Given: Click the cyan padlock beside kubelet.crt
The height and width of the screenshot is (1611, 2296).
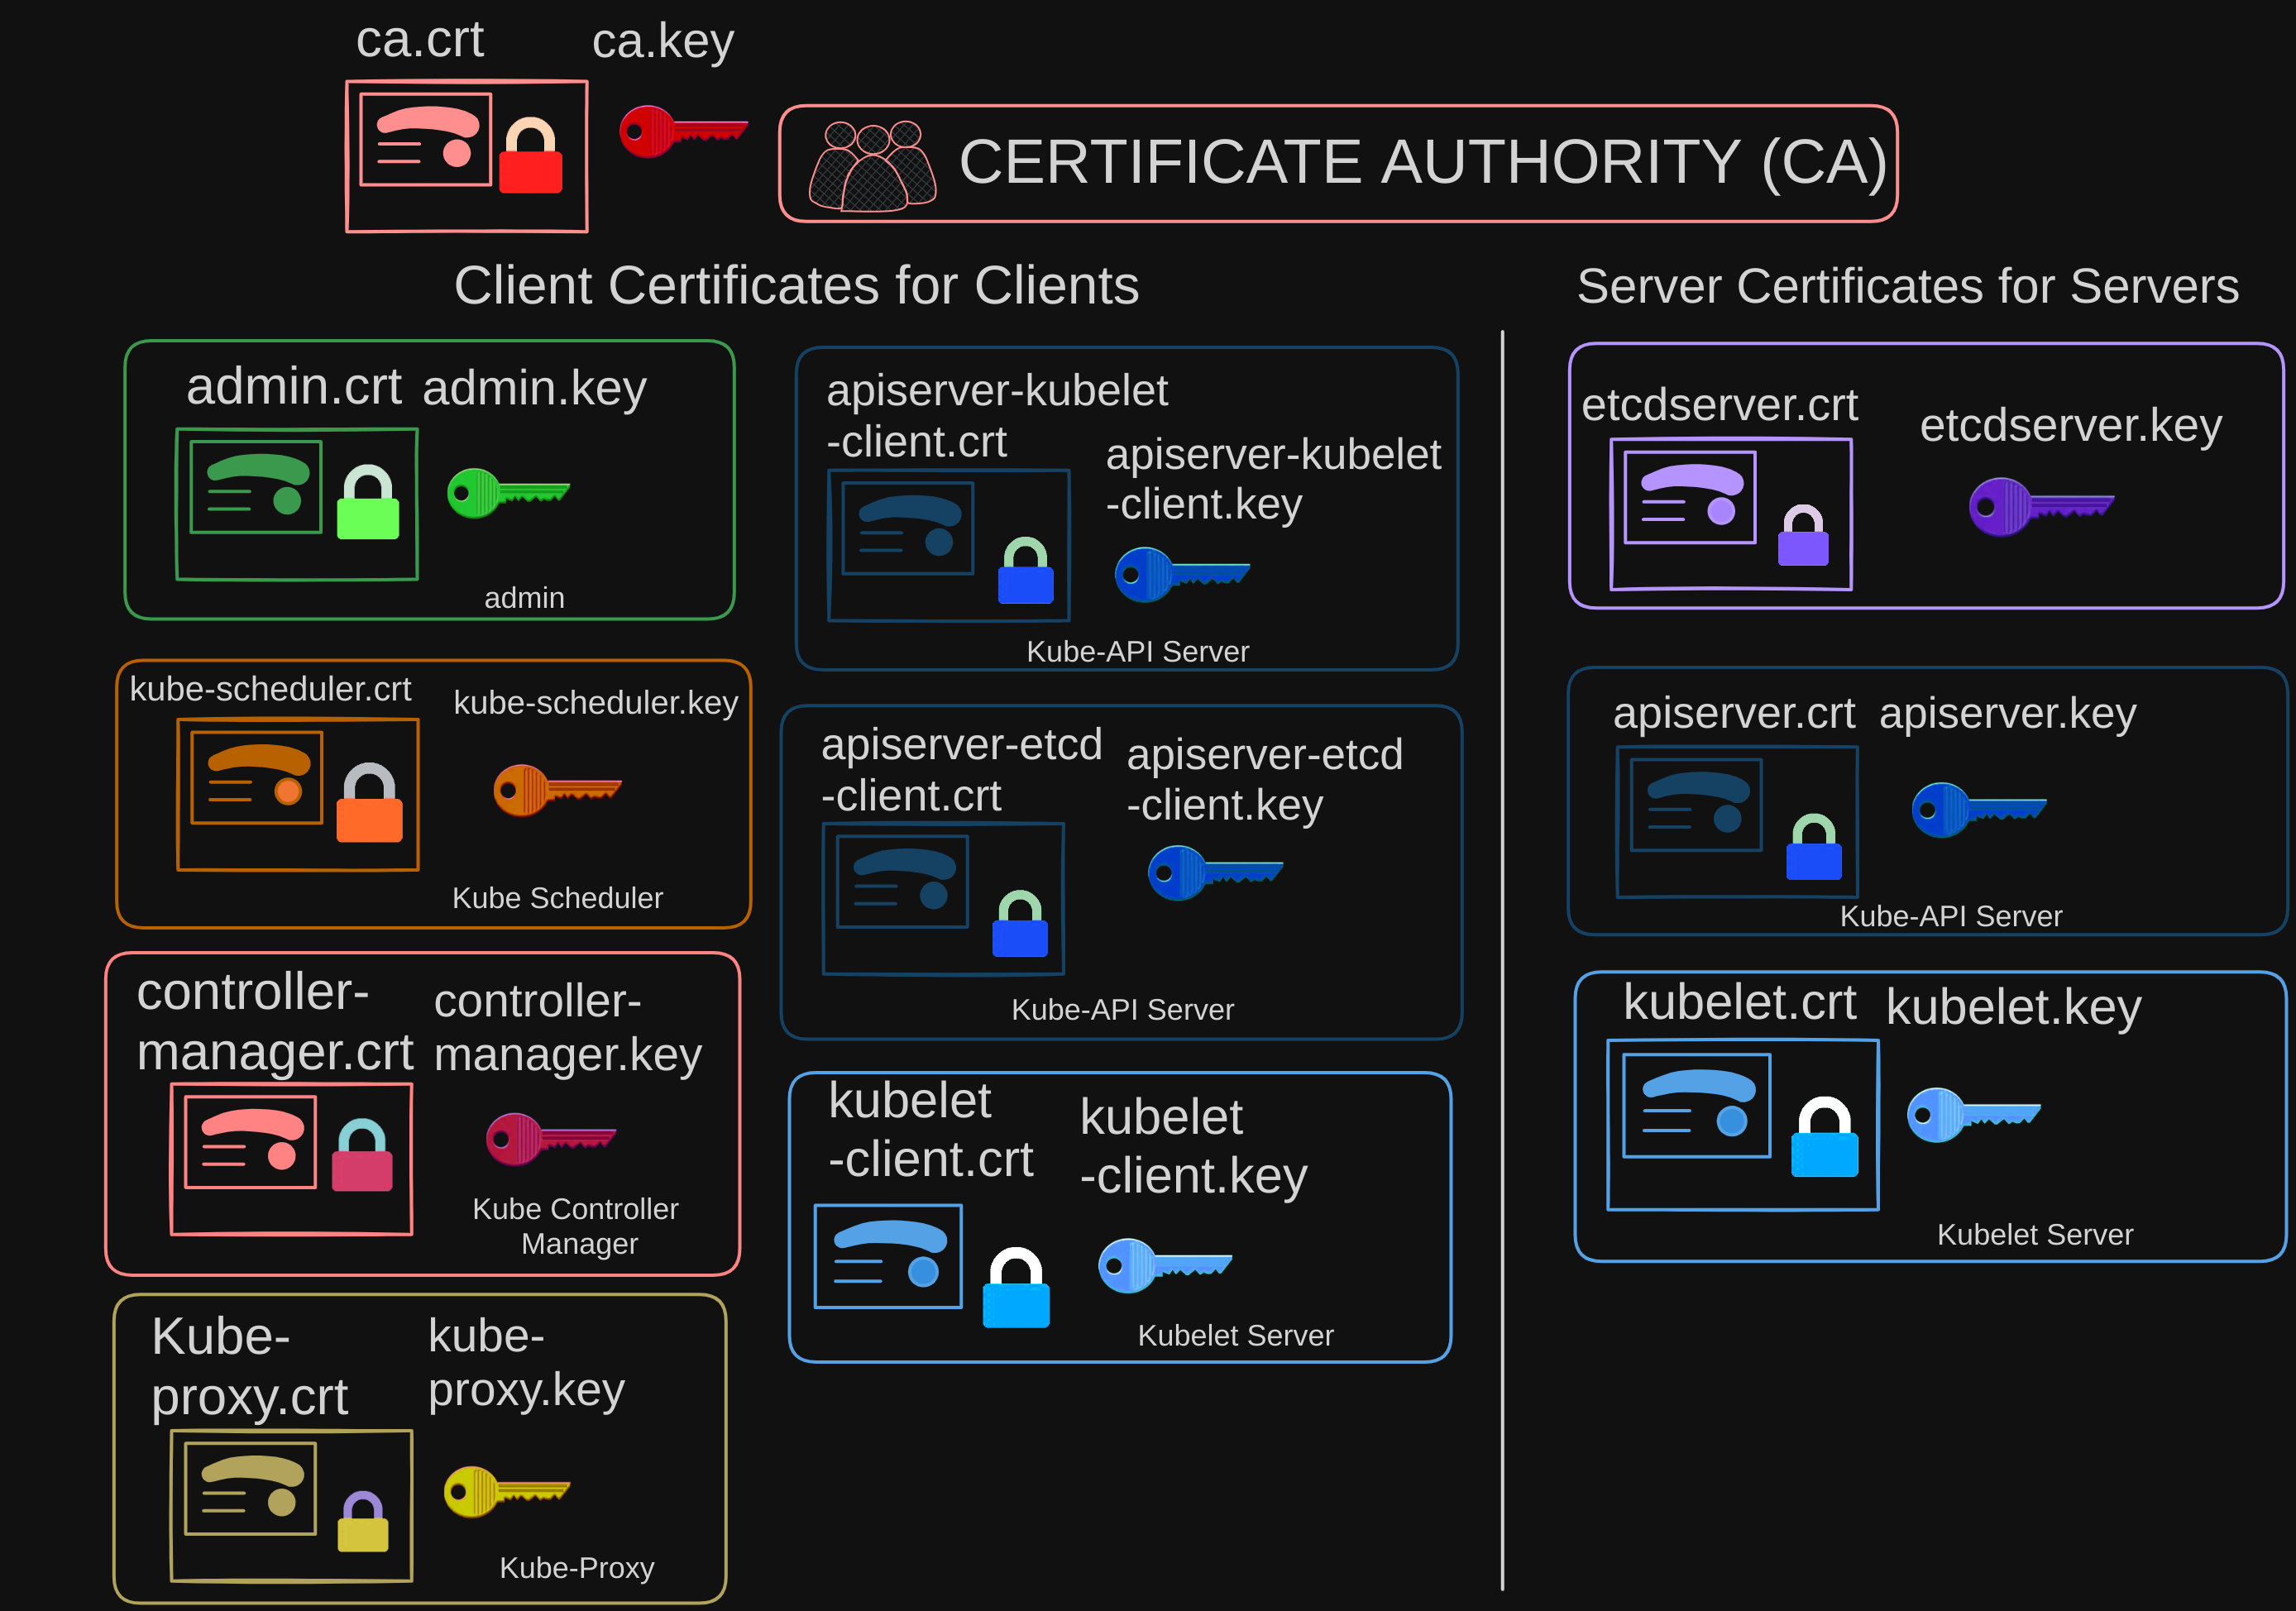Looking at the screenshot, I should pos(1824,1136).
